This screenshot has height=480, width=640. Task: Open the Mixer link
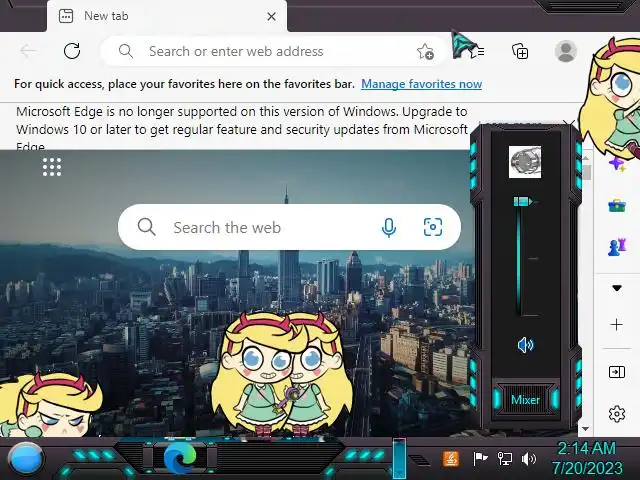coord(525,400)
